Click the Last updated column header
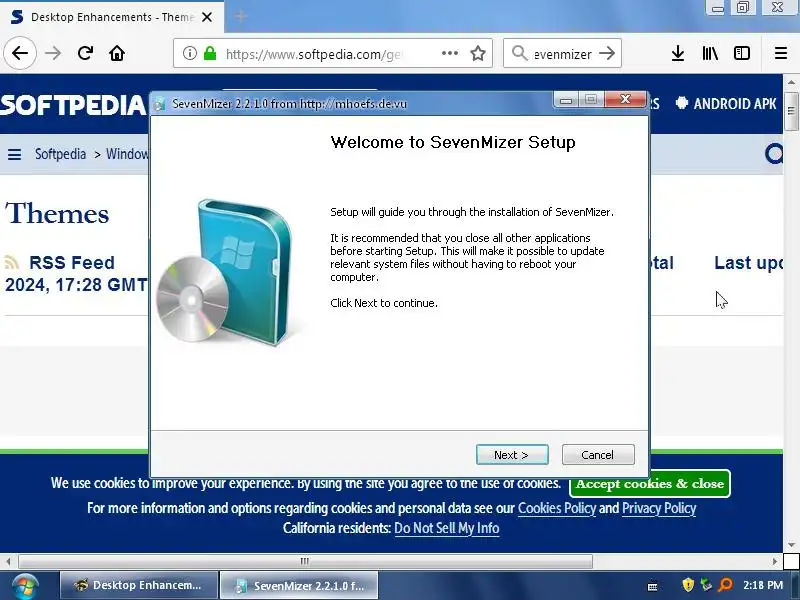This screenshot has height=600, width=800. click(x=748, y=263)
